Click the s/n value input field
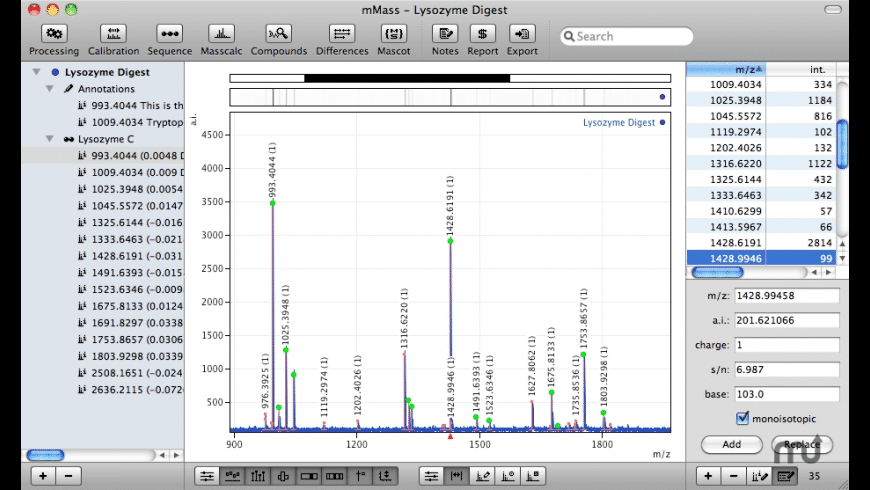 tap(787, 370)
